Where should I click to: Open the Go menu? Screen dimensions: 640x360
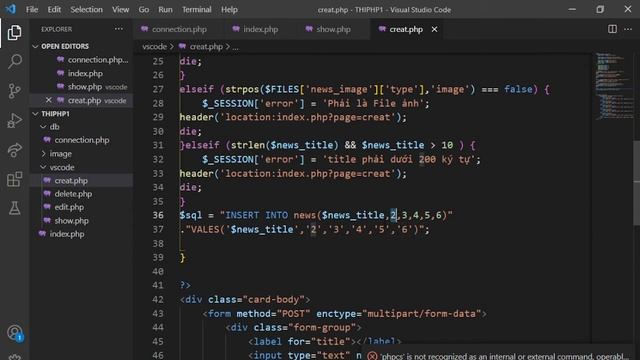tap(144, 9)
